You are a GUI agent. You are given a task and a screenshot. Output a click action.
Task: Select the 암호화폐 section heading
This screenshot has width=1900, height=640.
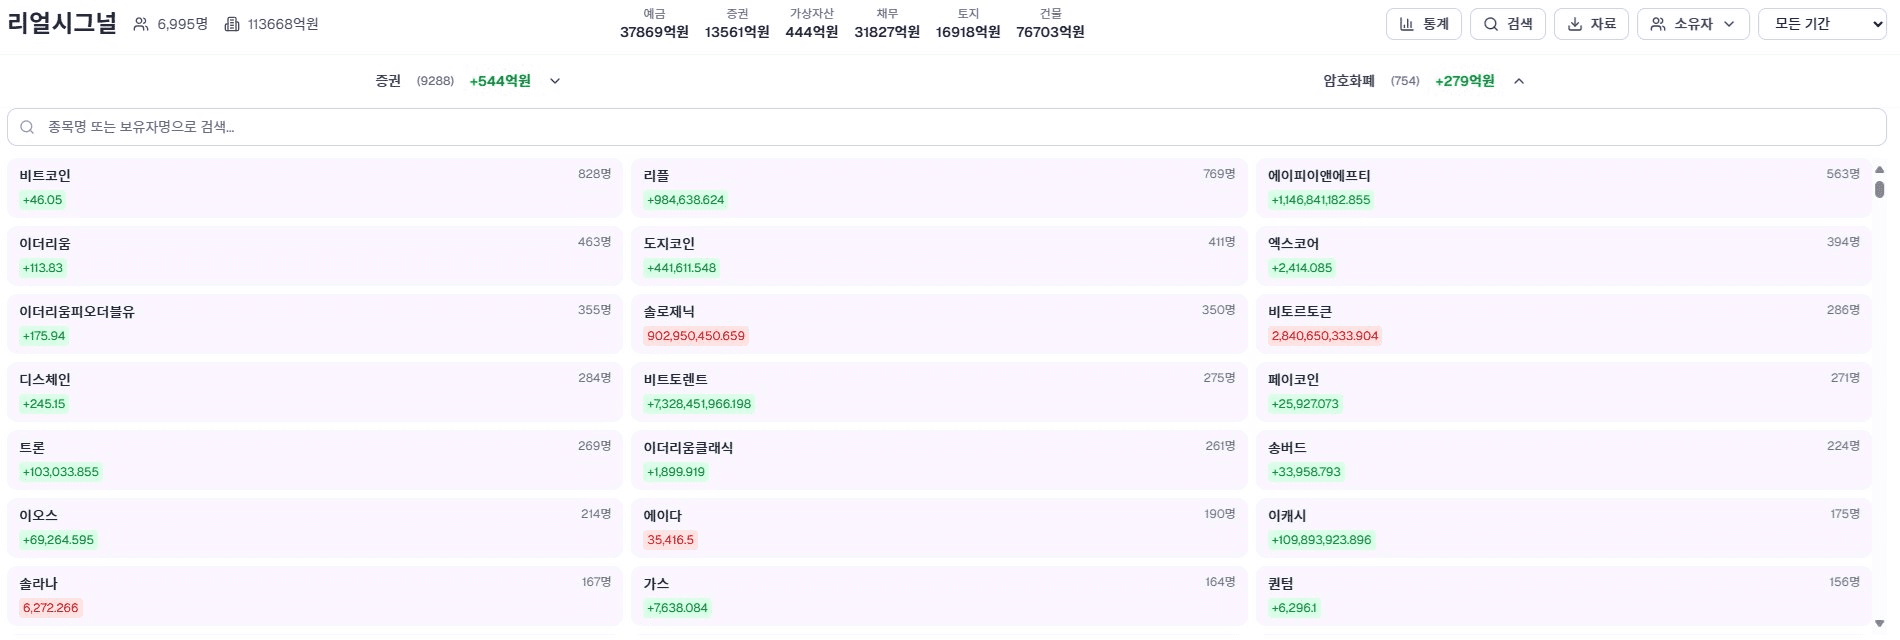[x=1349, y=81]
